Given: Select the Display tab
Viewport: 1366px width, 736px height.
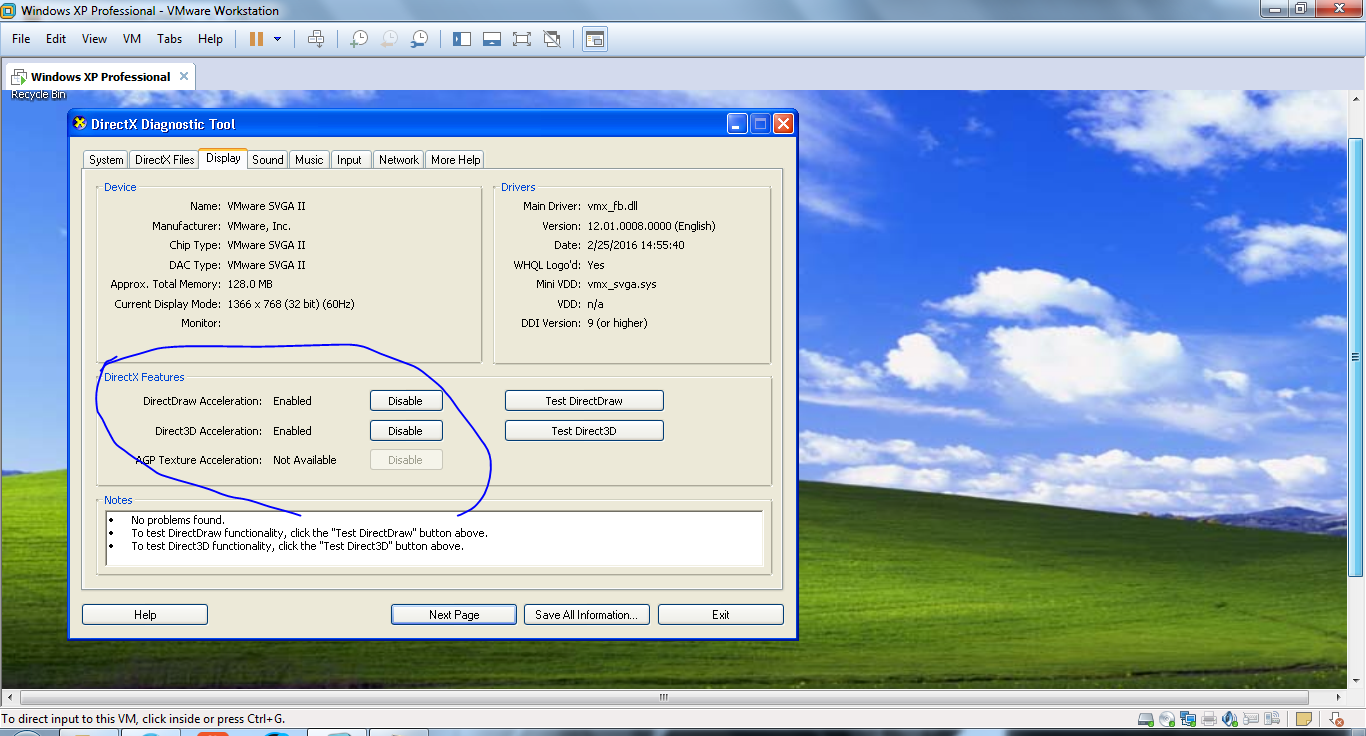Looking at the screenshot, I should [x=223, y=158].
